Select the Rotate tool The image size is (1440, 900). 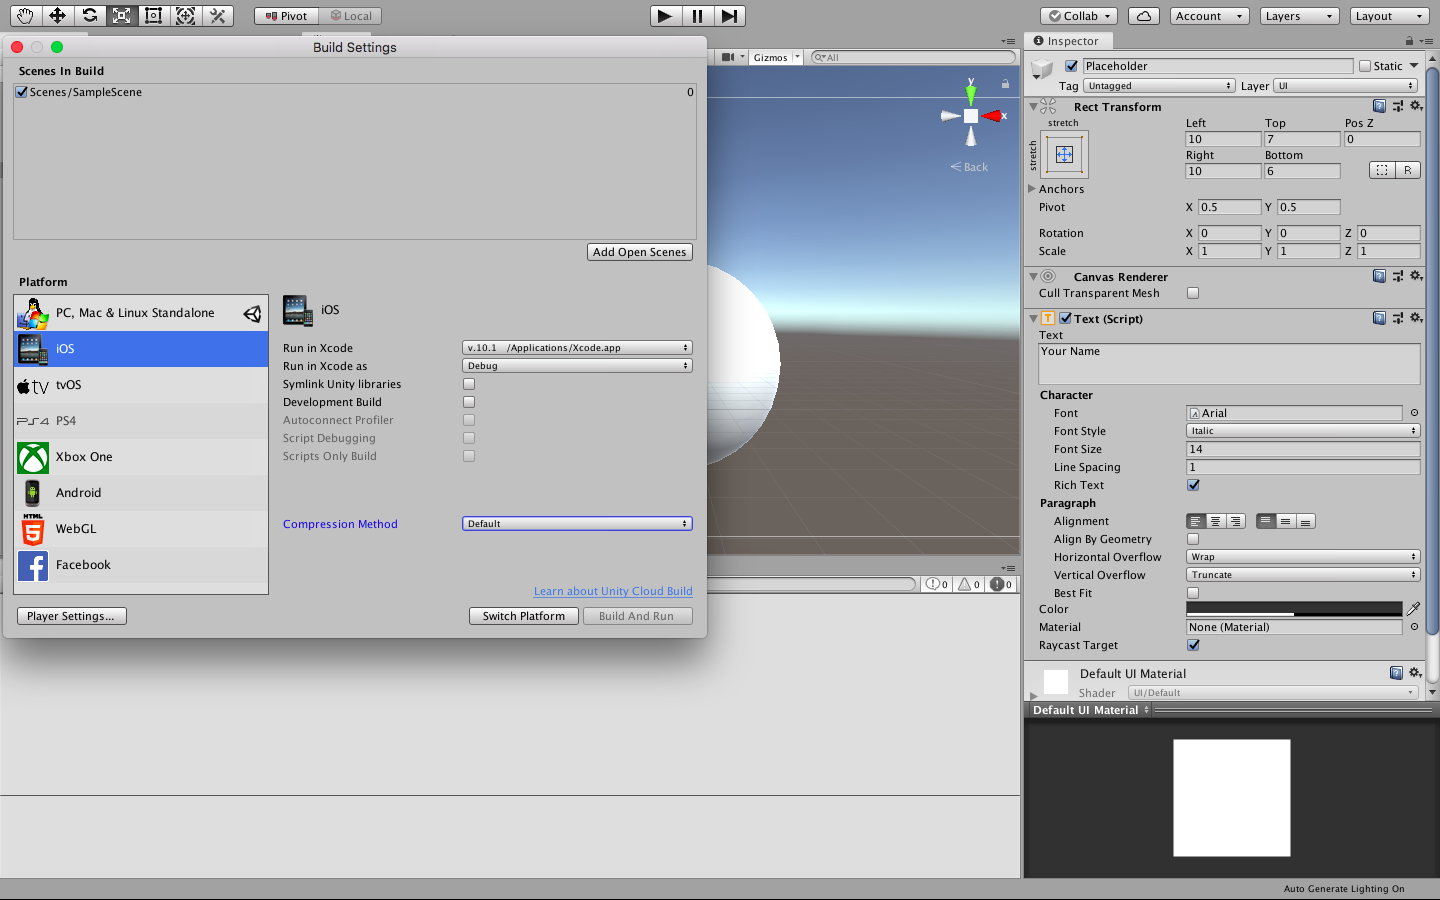coord(89,16)
